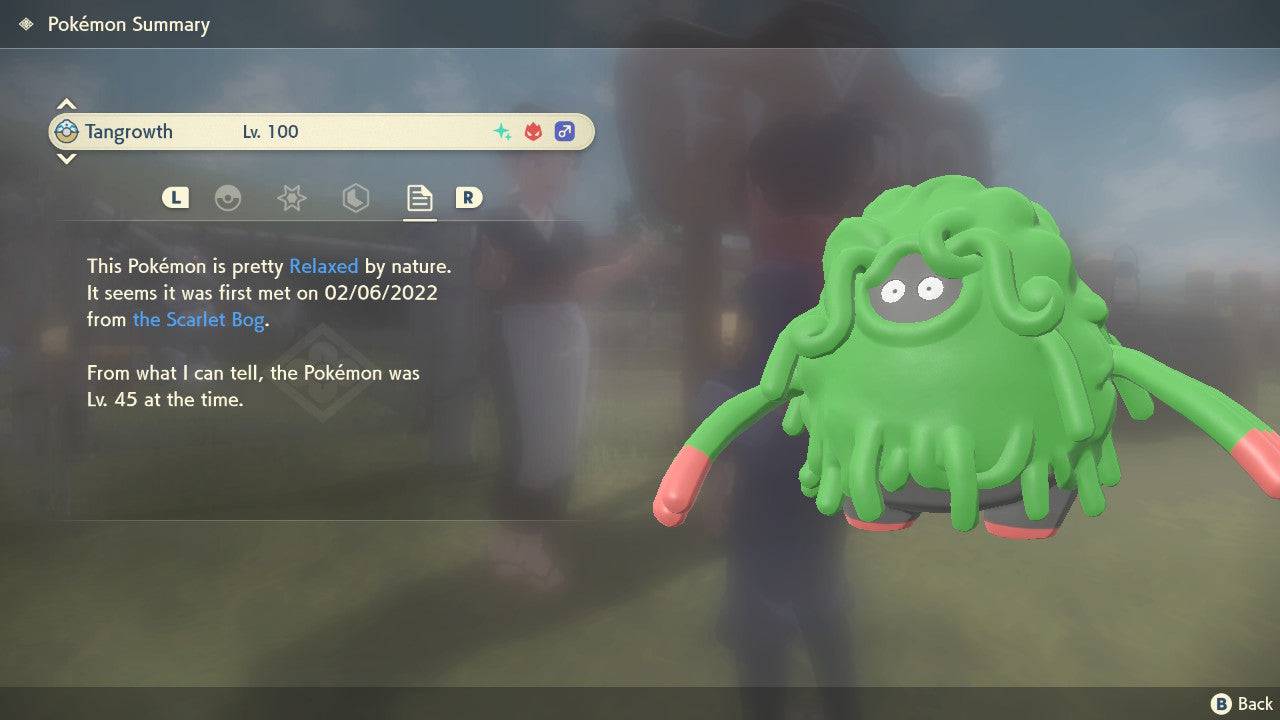Click the down arrow below Tangrowth

66,159
